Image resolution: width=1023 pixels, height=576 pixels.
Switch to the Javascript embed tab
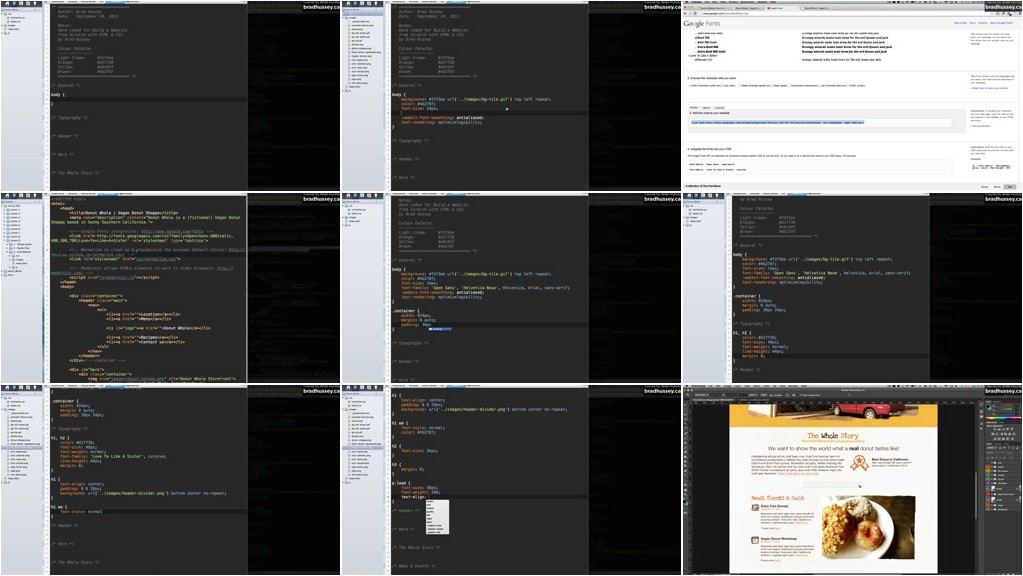[719, 108]
